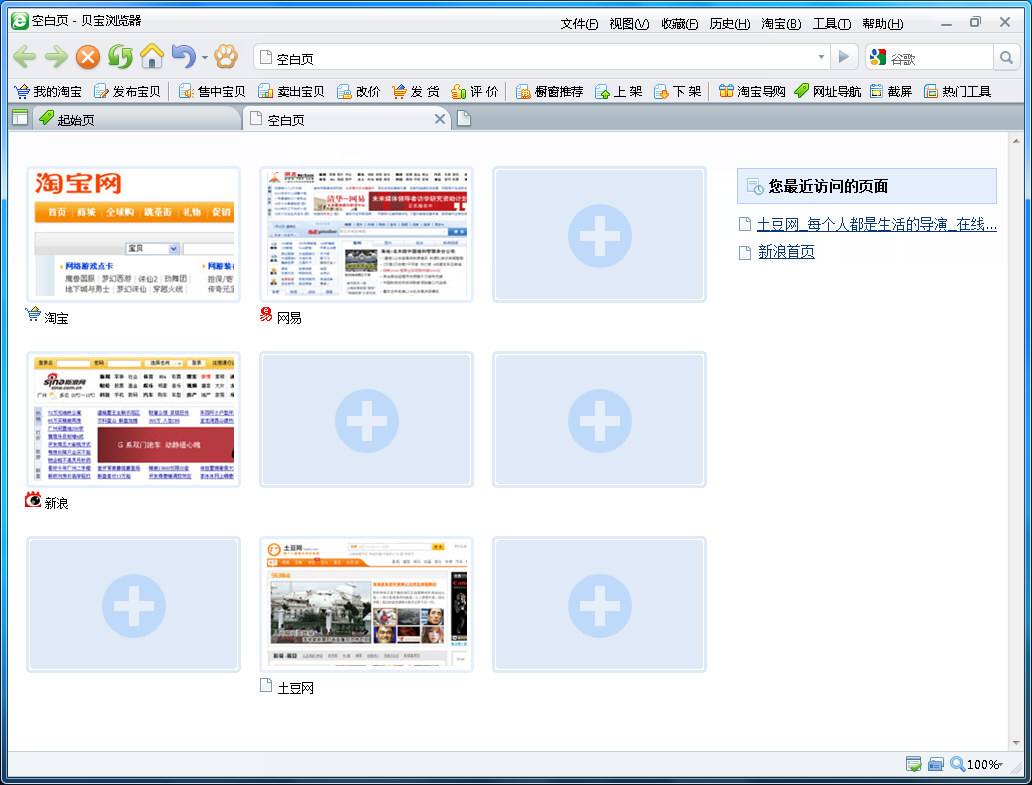Image resolution: width=1032 pixels, height=785 pixels.
Task: Expand the address bar dropdown arrow
Action: click(821, 57)
